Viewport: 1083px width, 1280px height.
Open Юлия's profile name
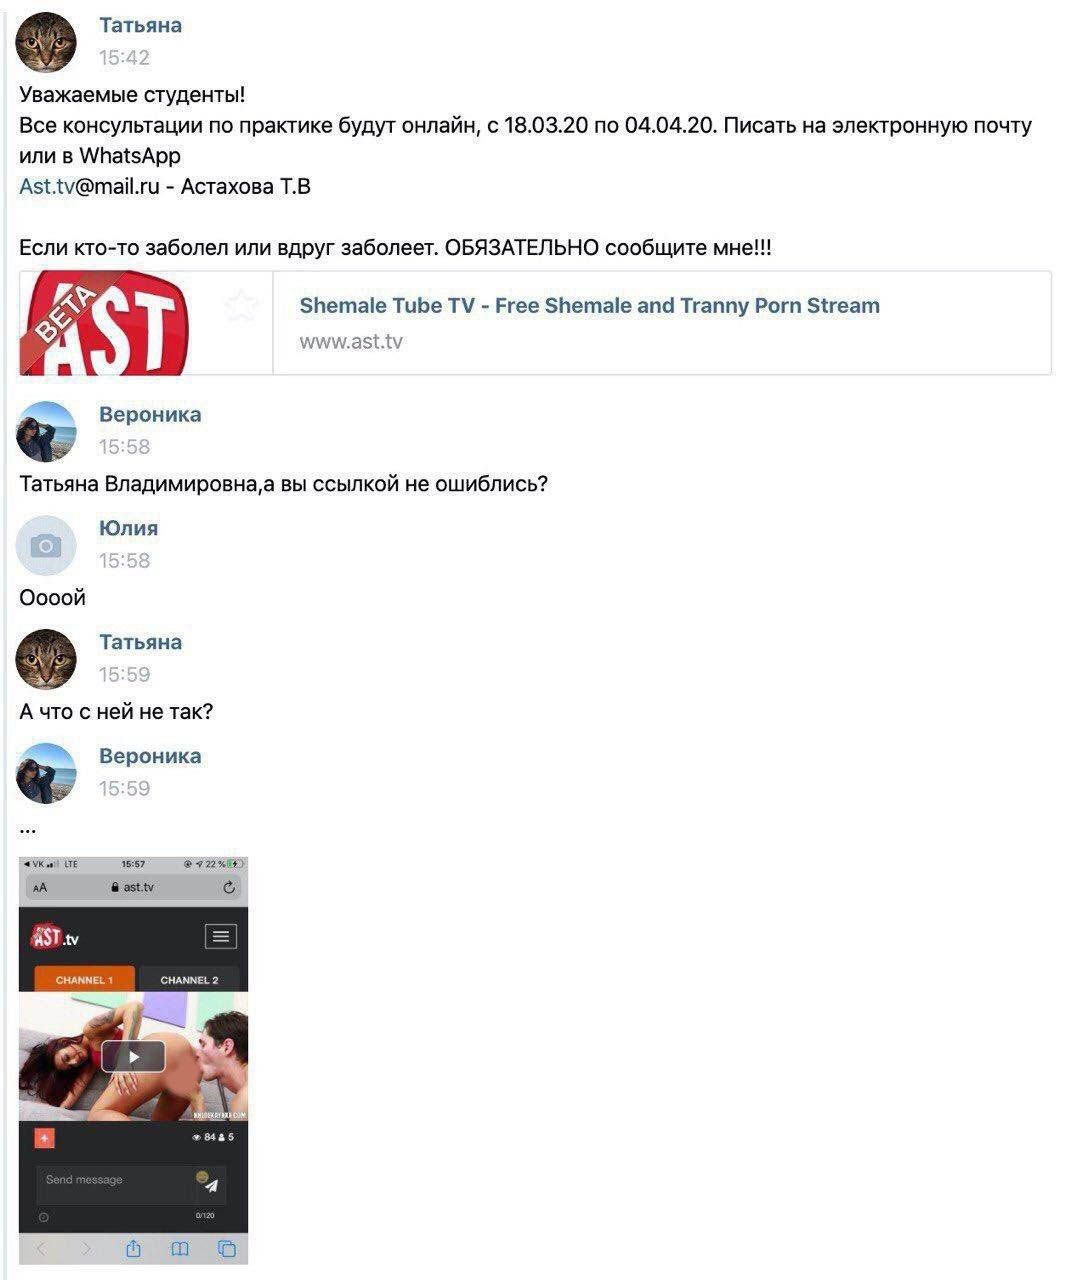(128, 528)
